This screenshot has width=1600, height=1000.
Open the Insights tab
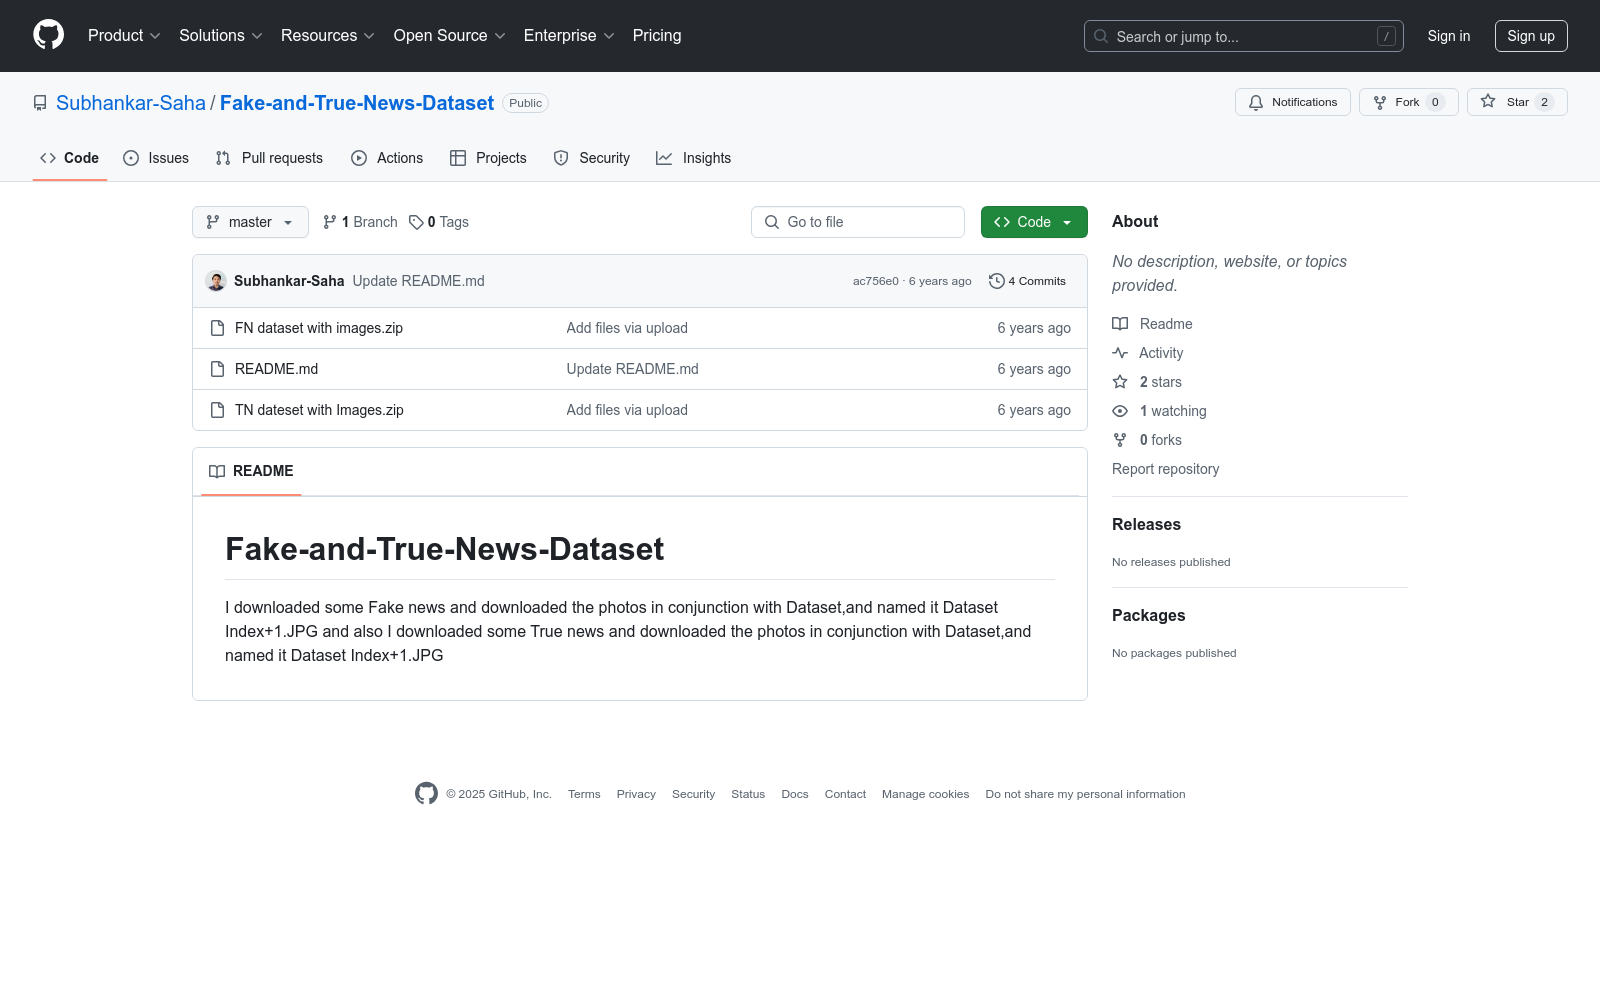click(x=694, y=158)
